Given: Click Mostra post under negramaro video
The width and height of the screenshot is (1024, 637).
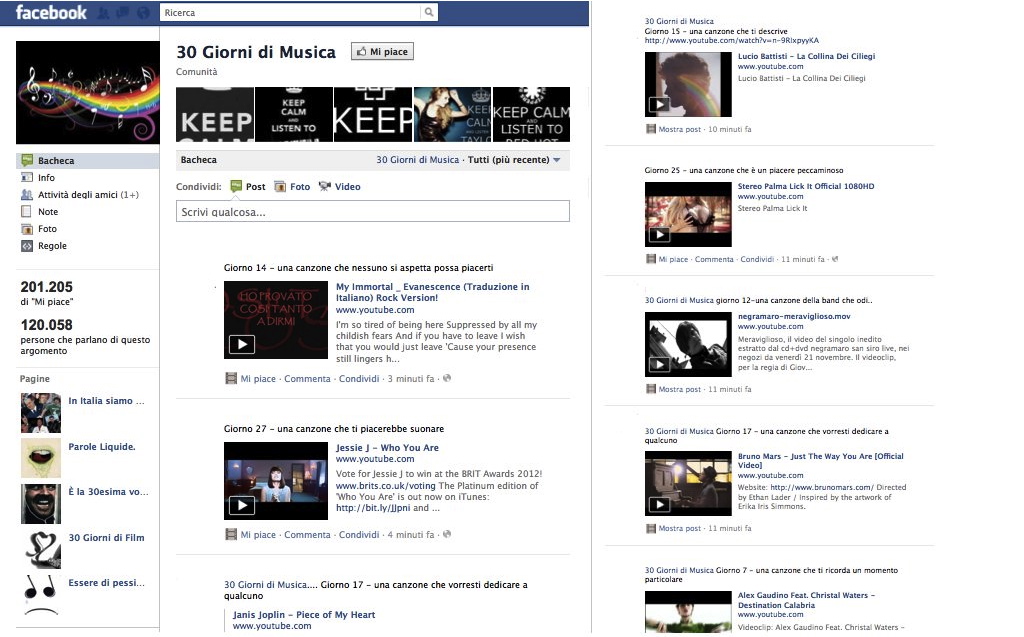Looking at the screenshot, I should (x=679, y=389).
